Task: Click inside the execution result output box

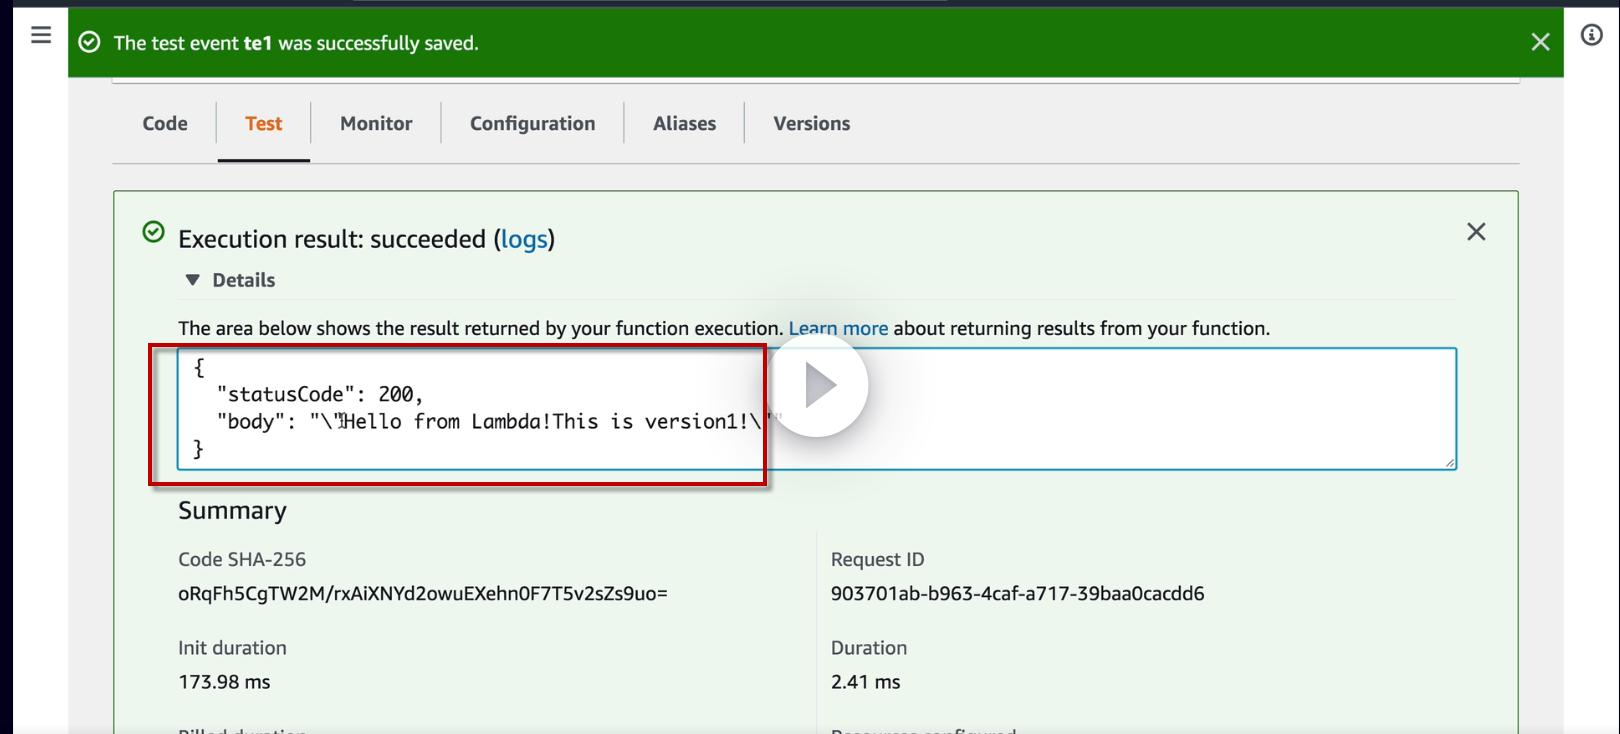Action: pos(817,408)
